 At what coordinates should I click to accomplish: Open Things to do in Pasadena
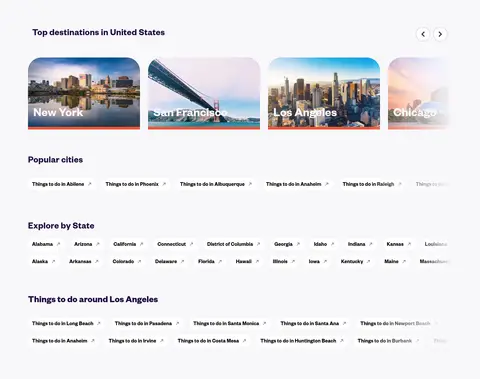coord(147,323)
